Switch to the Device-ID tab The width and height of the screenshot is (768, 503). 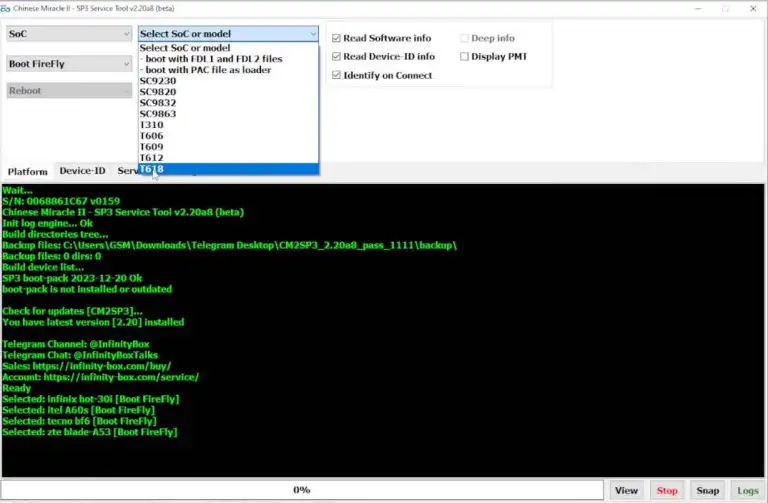click(81, 171)
